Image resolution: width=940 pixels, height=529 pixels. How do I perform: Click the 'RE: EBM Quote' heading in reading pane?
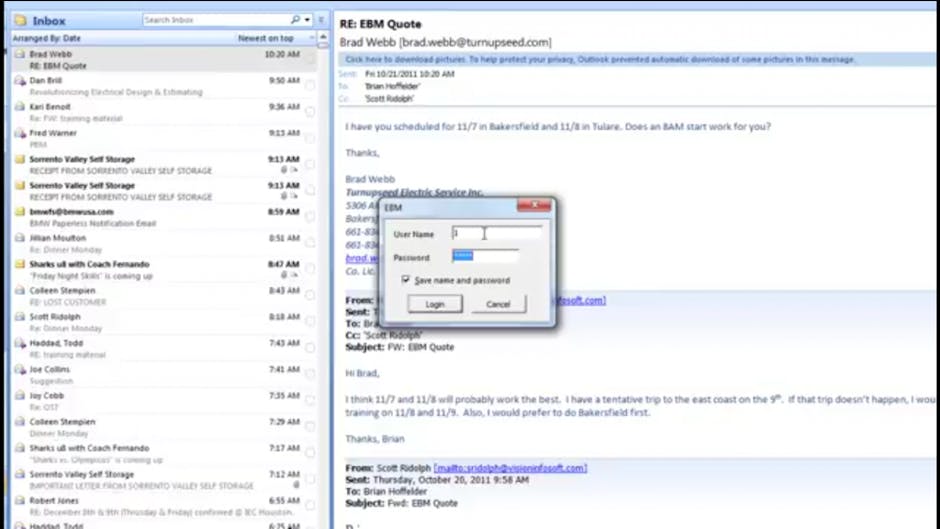380,24
